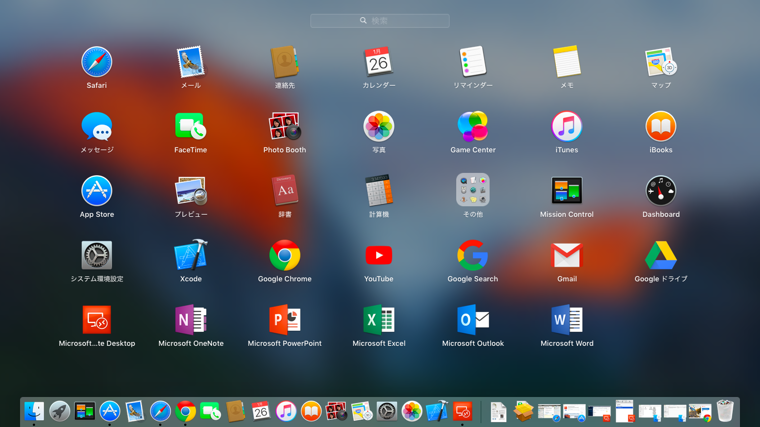This screenshot has height=427, width=760.
Task: Open FaceTime from the Launchpad grid
Action: tap(190, 127)
